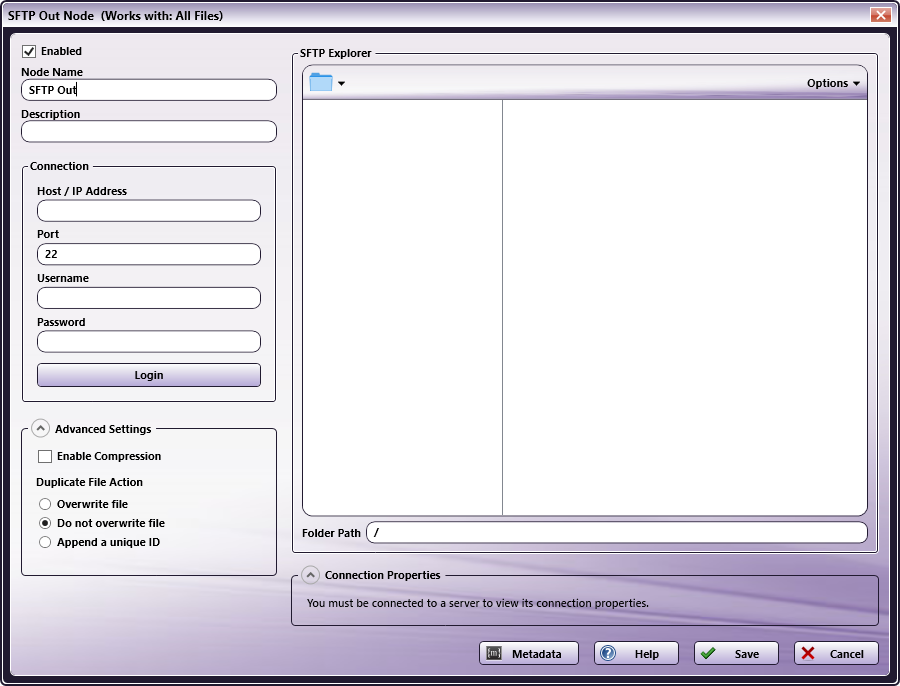900x686 pixels.
Task: Save the SFTP Out node settings
Action: pos(736,653)
